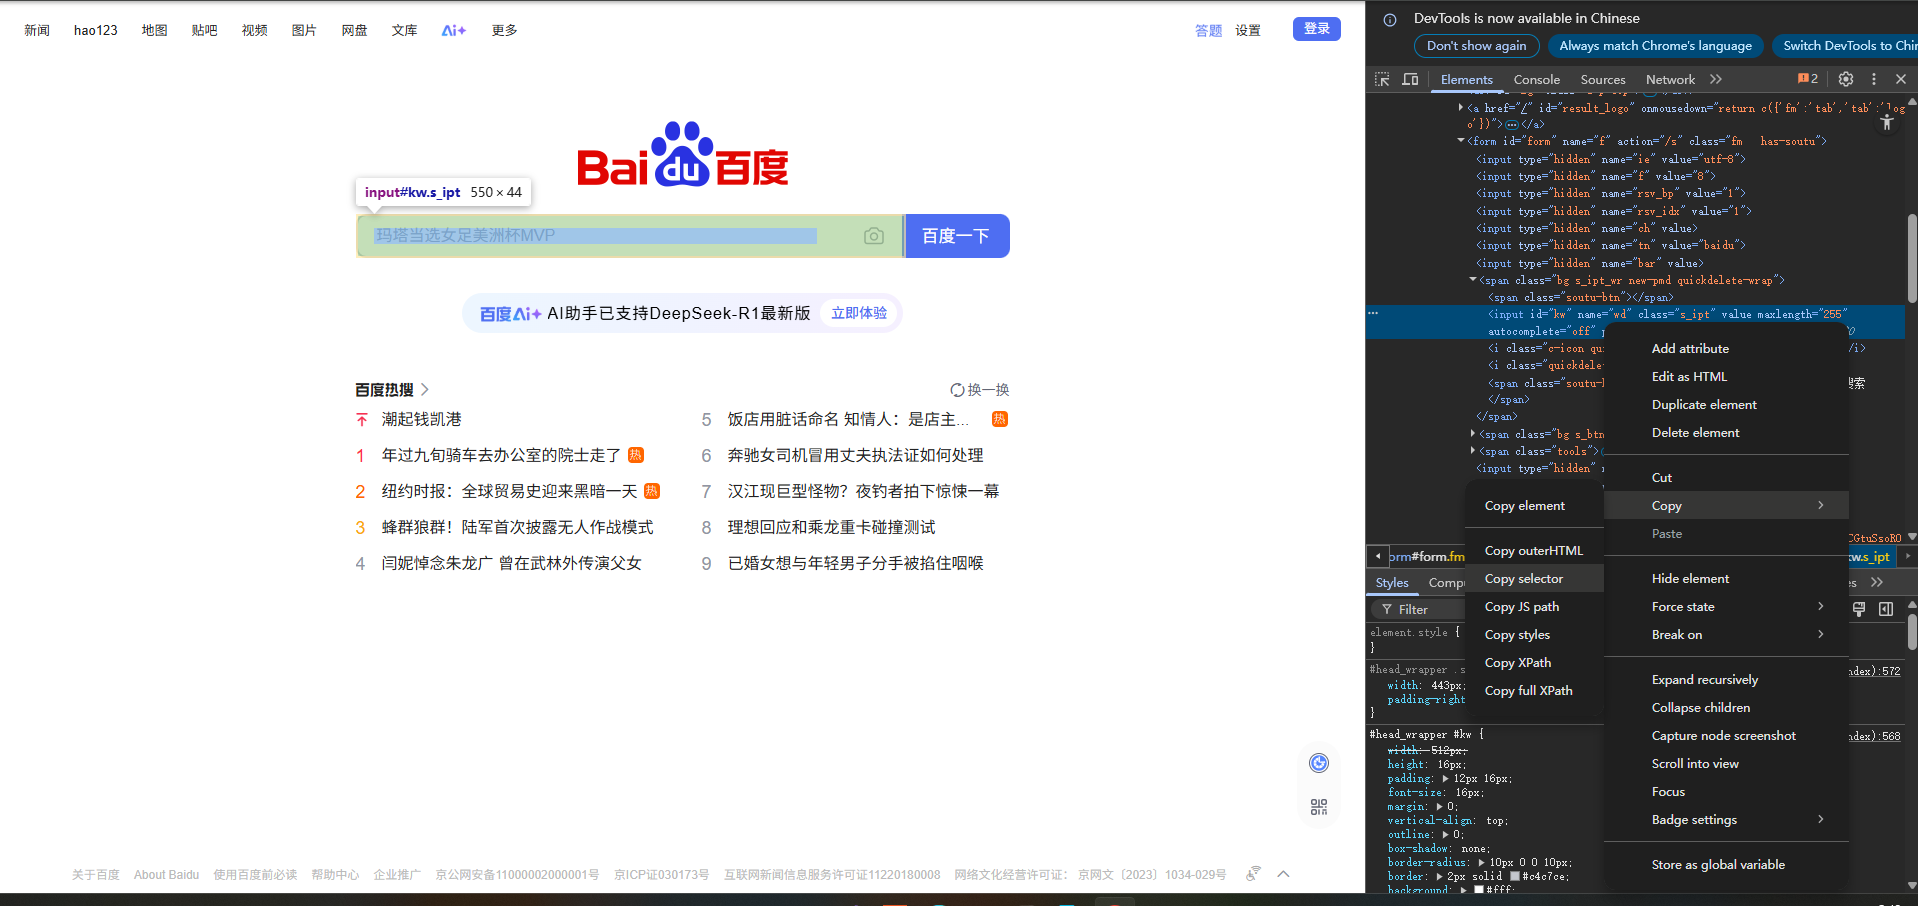The height and width of the screenshot is (906, 1918).
Task: Switch to the Console tab
Action: pyautogui.click(x=1536, y=80)
